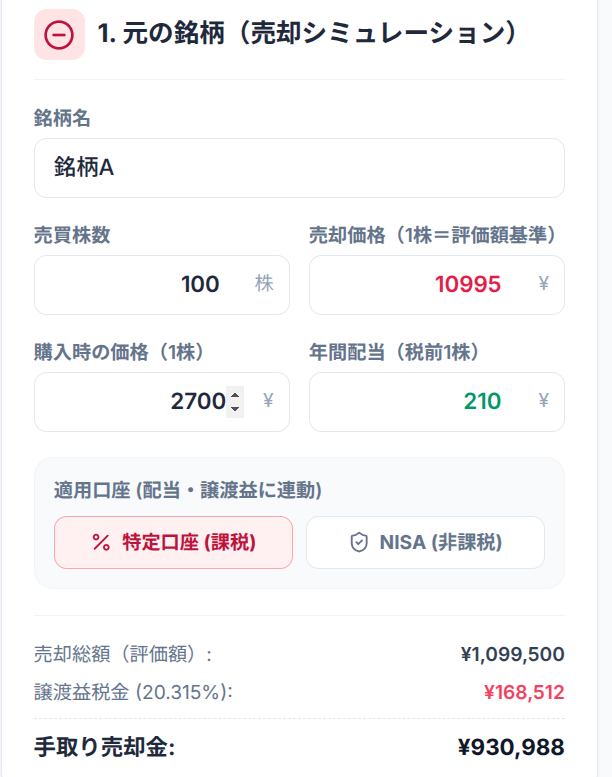This screenshot has height=777, width=612.
Task: Focus the 売買株数 field showing 100
Action: tap(162, 285)
